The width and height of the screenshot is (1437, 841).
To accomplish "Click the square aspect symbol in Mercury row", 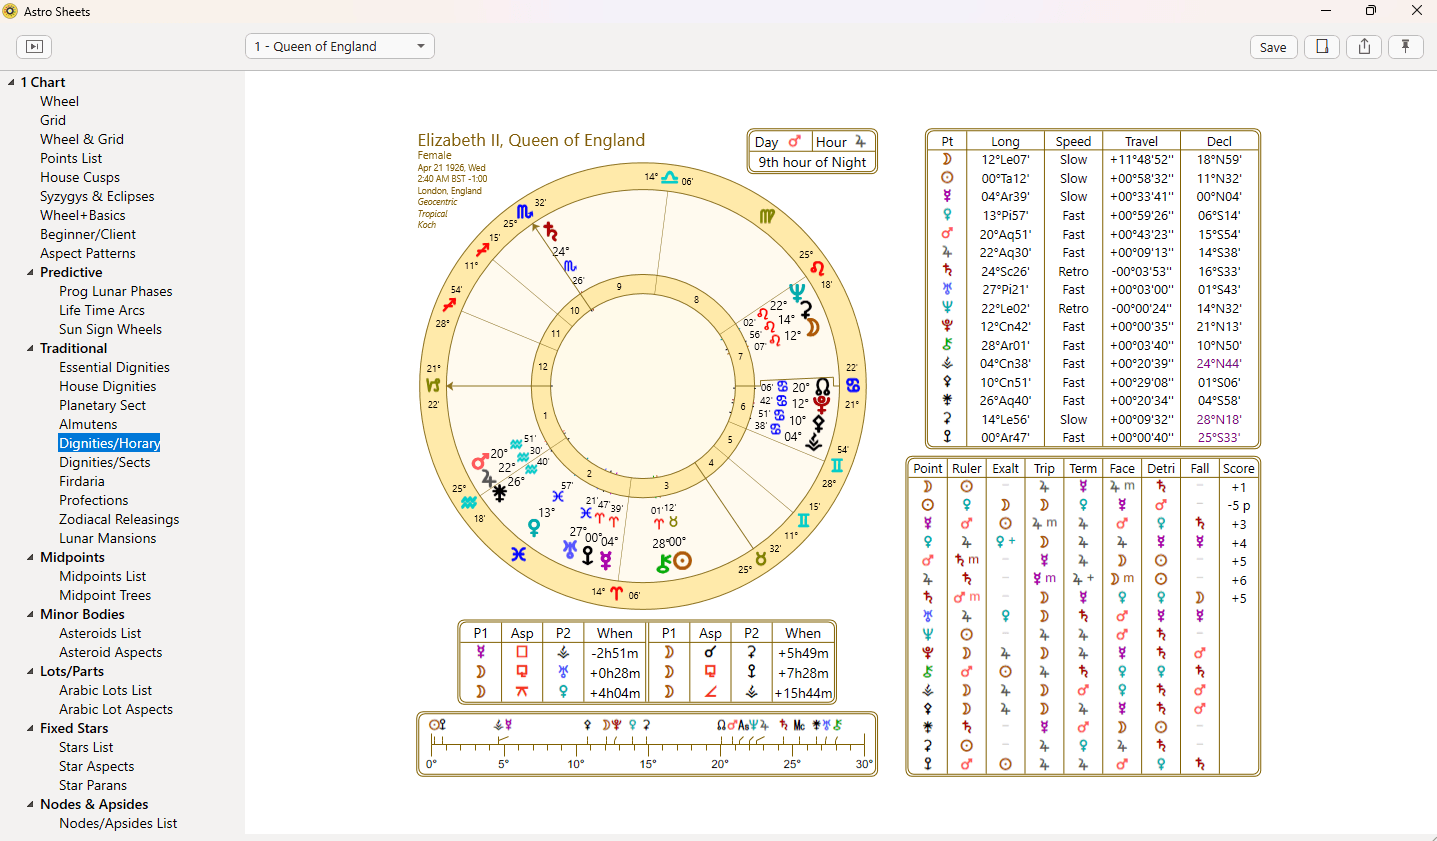I will point(522,652).
